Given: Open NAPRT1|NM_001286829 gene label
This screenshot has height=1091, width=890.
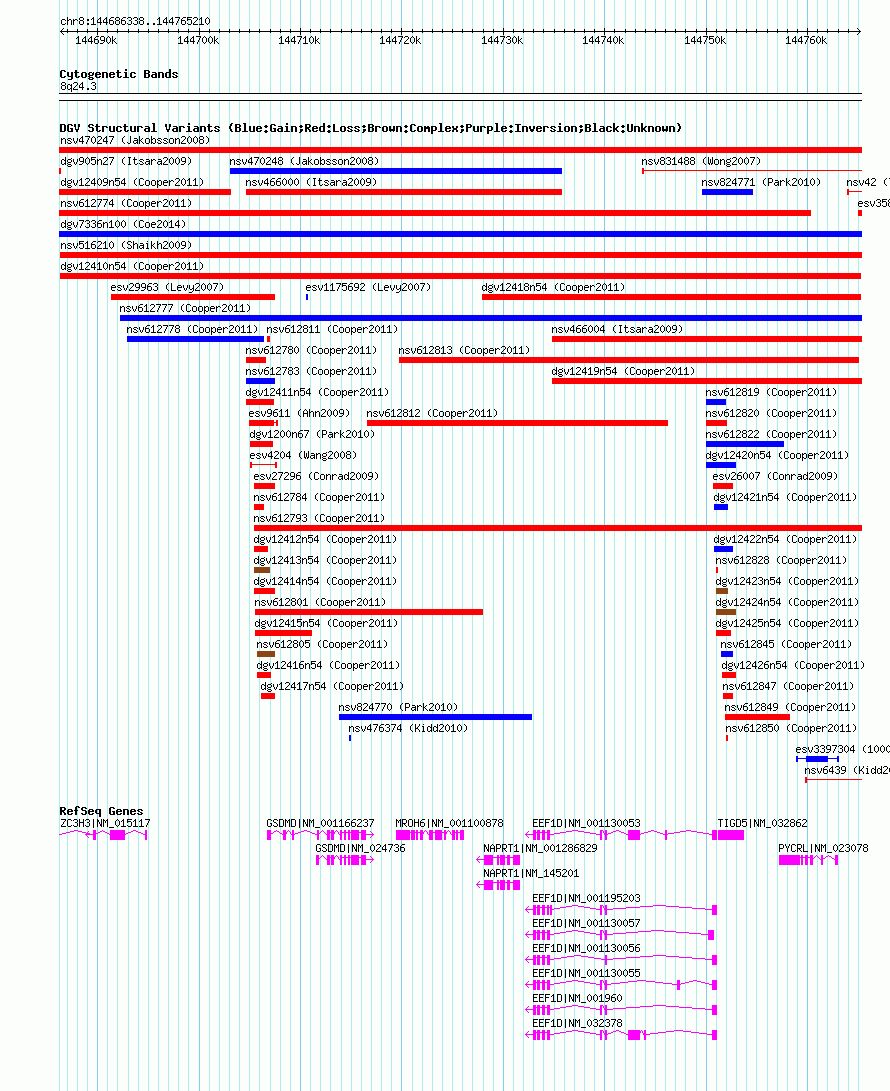Looking at the screenshot, I should (x=540, y=847).
